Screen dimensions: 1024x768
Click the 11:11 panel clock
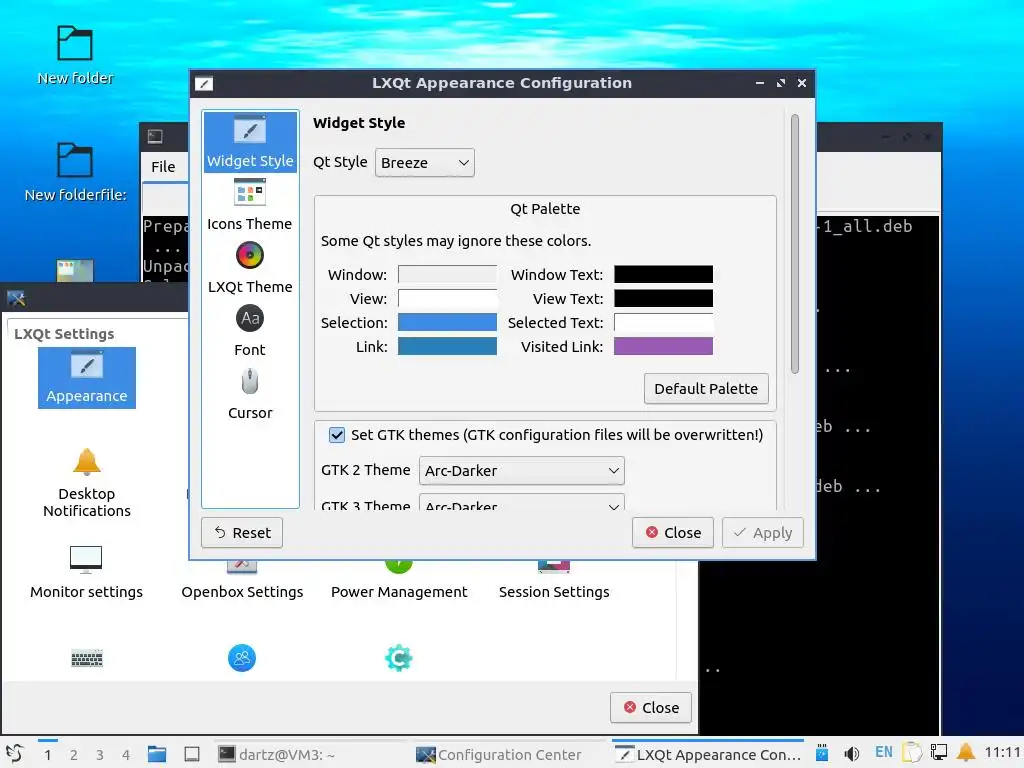(1002, 752)
